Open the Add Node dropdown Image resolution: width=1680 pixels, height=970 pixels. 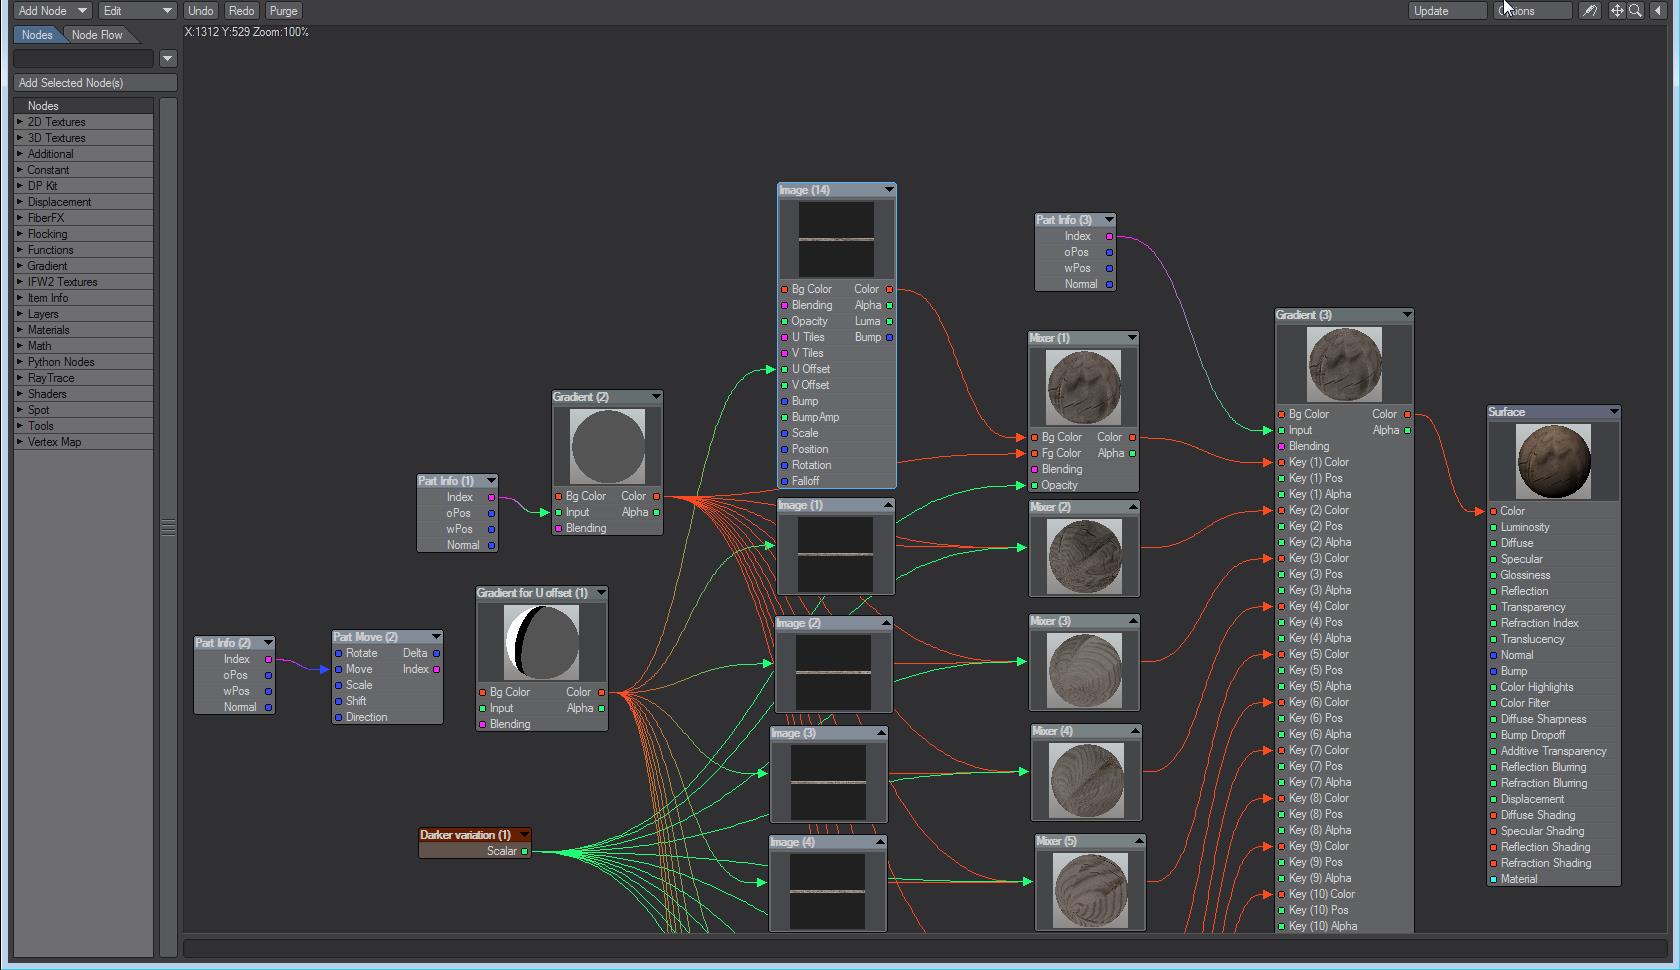(x=52, y=11)
